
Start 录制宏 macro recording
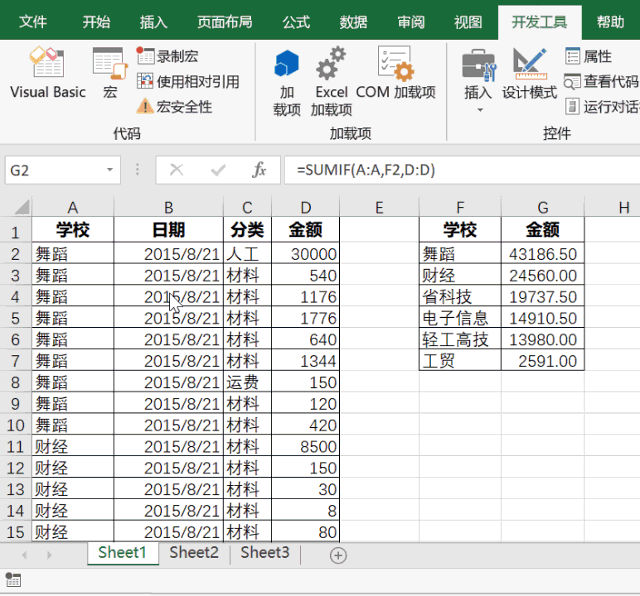(x=167, y=56)
